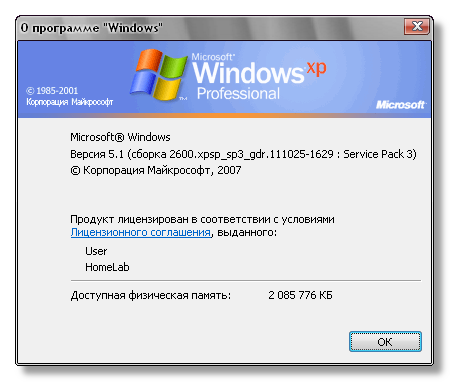Close the О программе "Windows" dialog
Image resolution: width=450 pixels, height=382 pixels.
[417, 27]
